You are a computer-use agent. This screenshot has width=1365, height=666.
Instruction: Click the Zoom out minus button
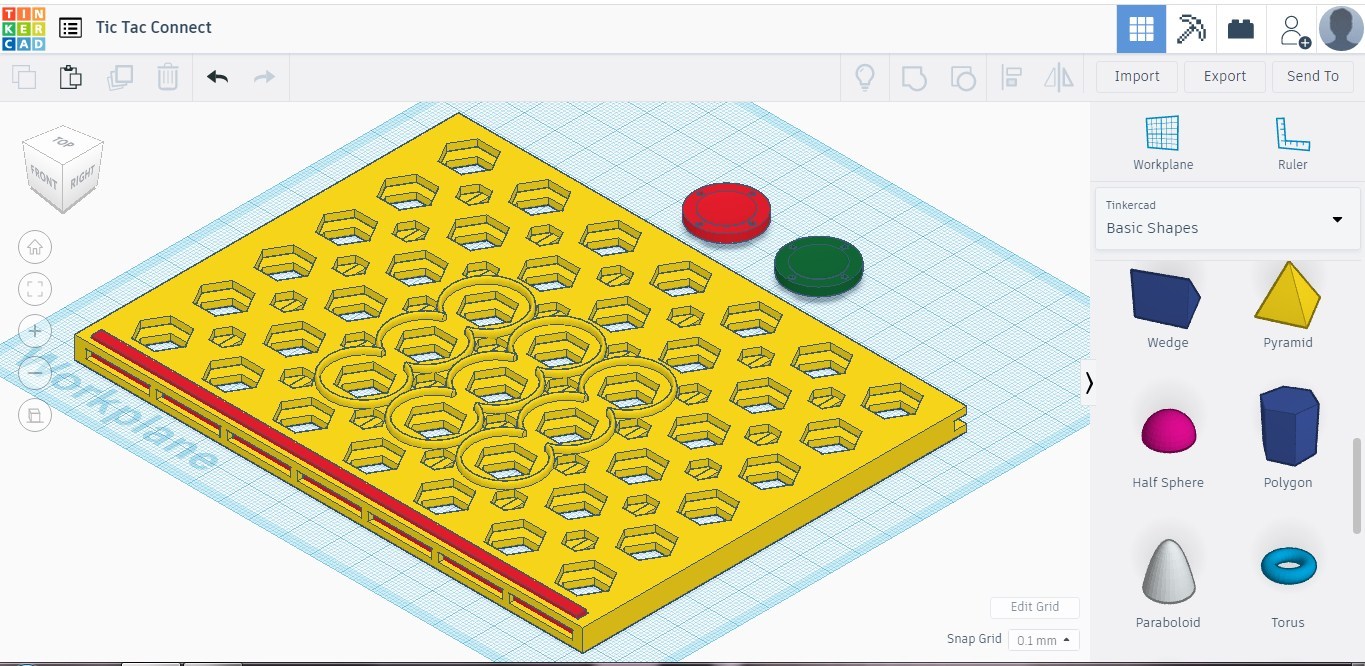(35, 373)
